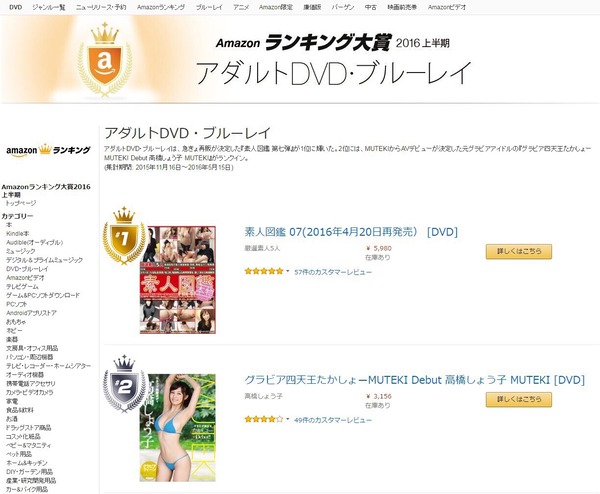Select ドラッグストア商品 category in sidebar
The height and width of the screenshot is (494, 600).
click(x=28, y=427)
